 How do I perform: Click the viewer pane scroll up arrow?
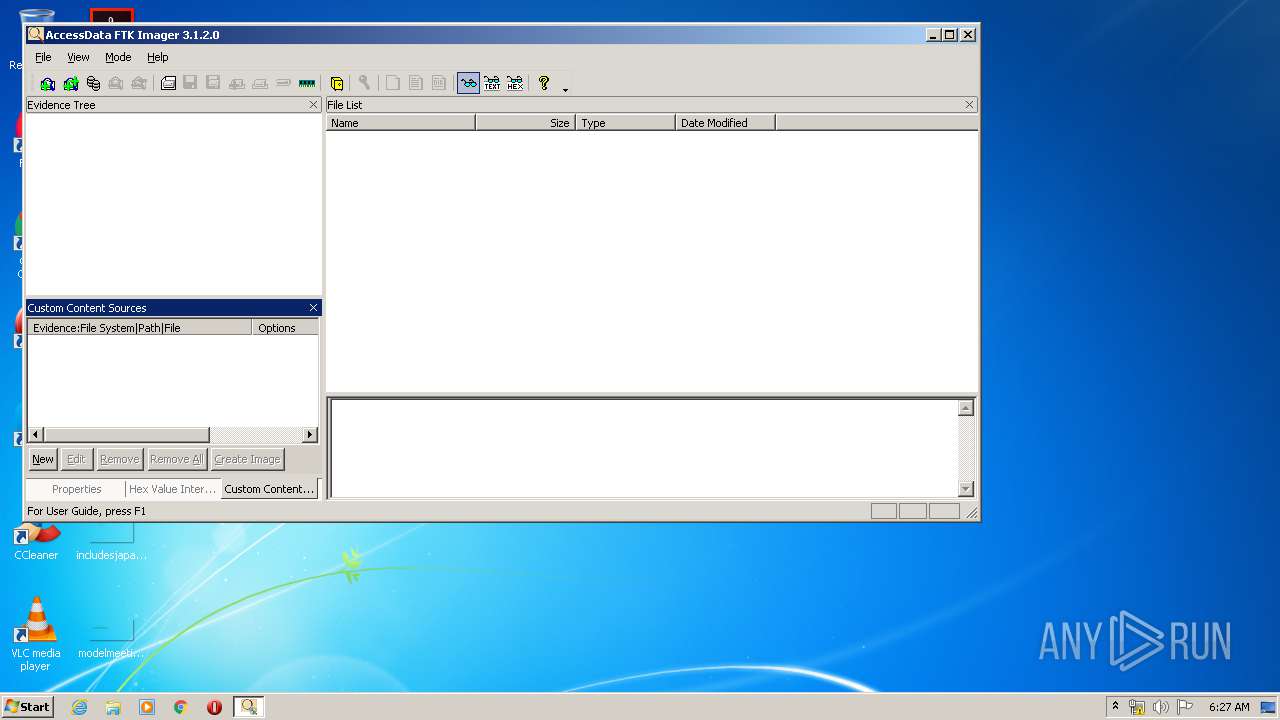[966, 408]
